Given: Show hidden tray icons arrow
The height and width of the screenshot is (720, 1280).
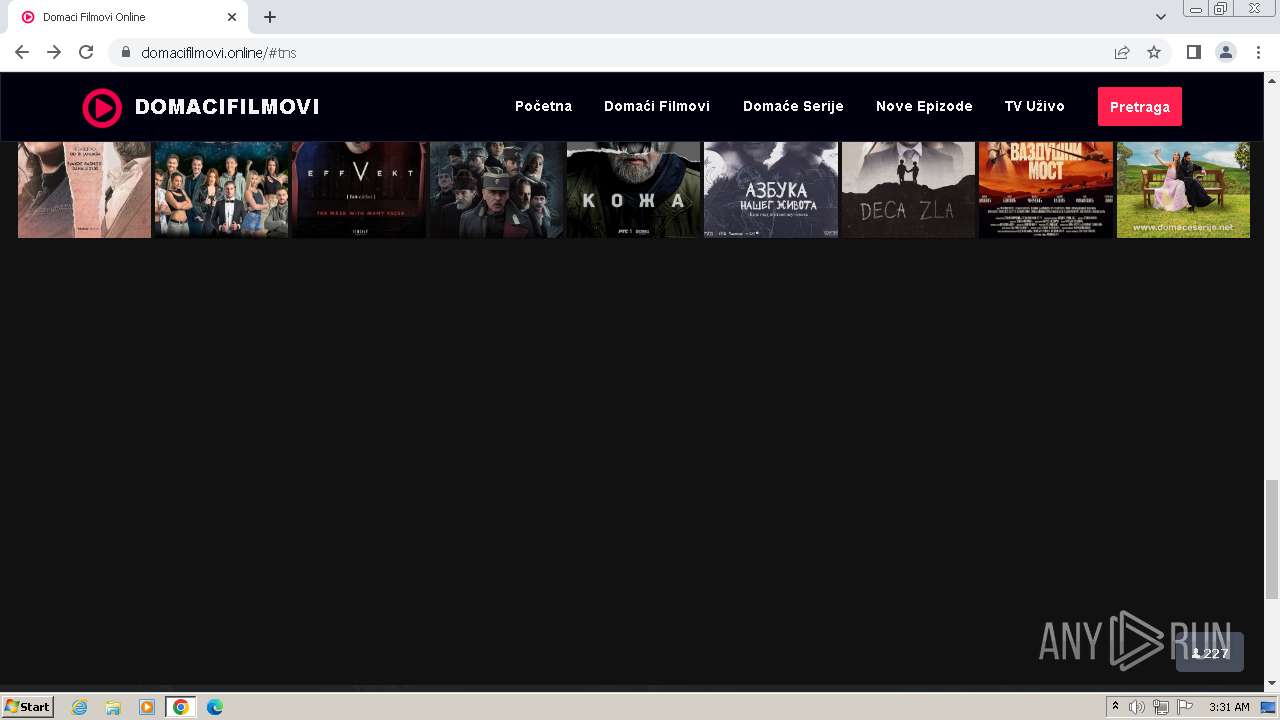Looking at the screenshot, I should tap(1116, 707).
